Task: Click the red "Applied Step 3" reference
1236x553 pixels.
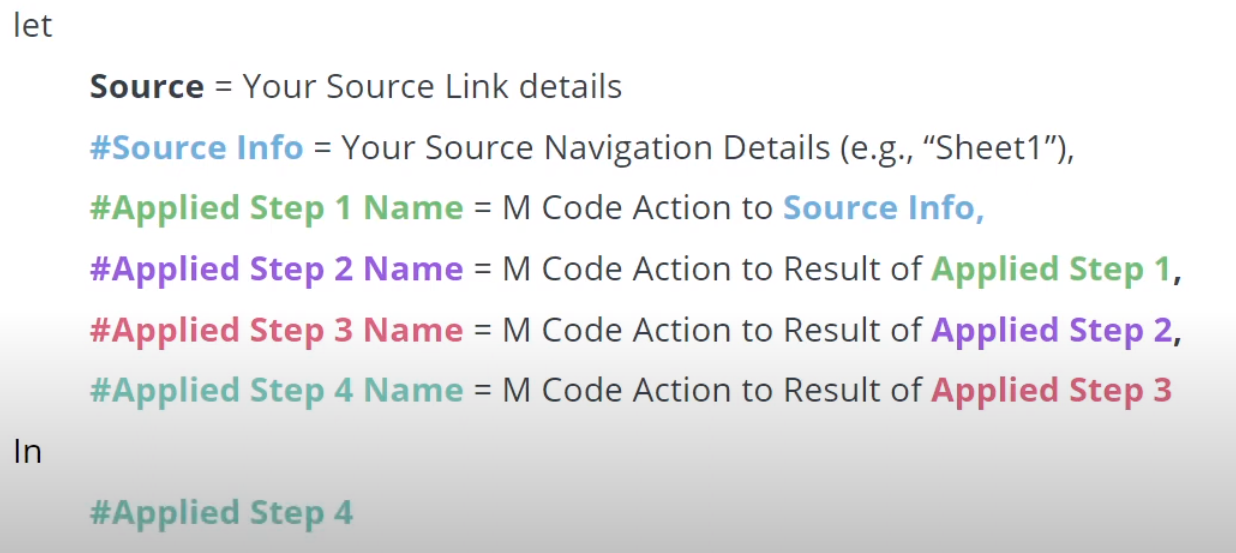Action: (x=1051, y=391)
